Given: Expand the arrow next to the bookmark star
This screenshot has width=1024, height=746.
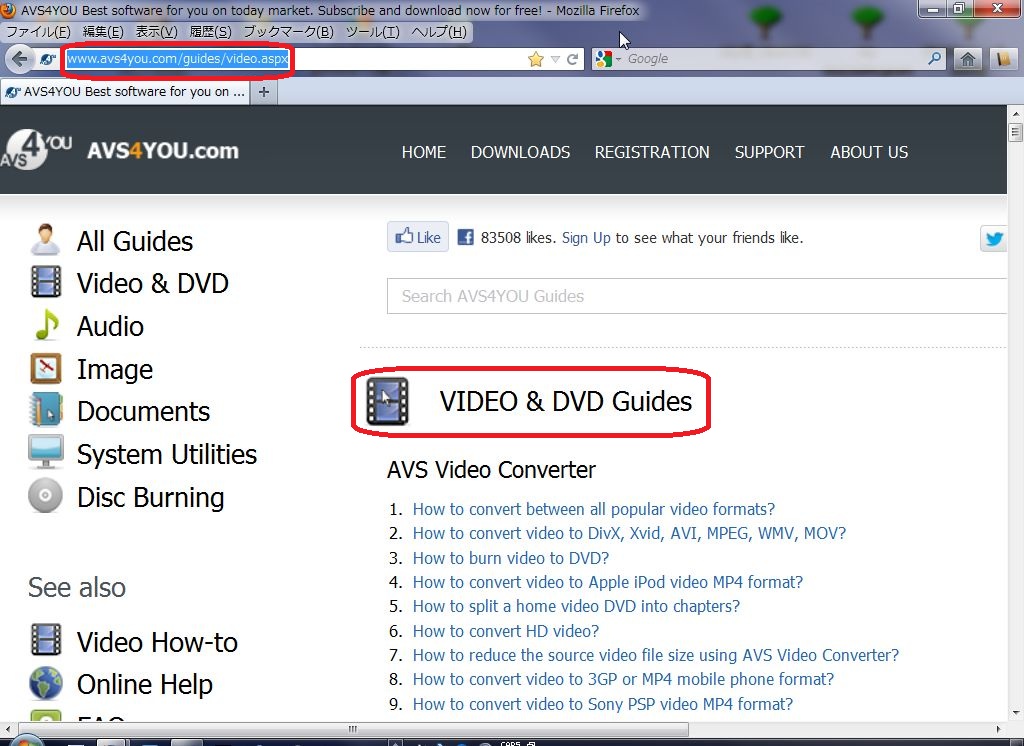Looking at the screenshot, I should (x=553, y=58).
